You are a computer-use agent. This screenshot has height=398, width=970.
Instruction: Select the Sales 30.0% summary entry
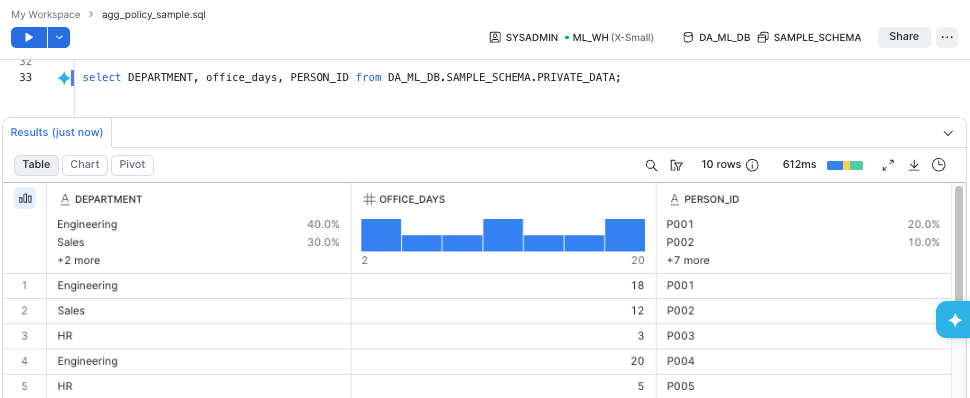pyautogui.click(x=198, y=242)
